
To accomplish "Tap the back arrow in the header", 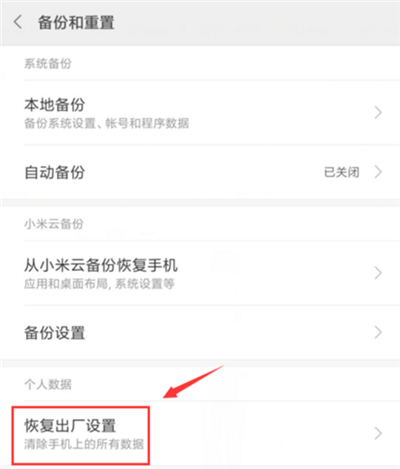I will (x=18, y=22).
